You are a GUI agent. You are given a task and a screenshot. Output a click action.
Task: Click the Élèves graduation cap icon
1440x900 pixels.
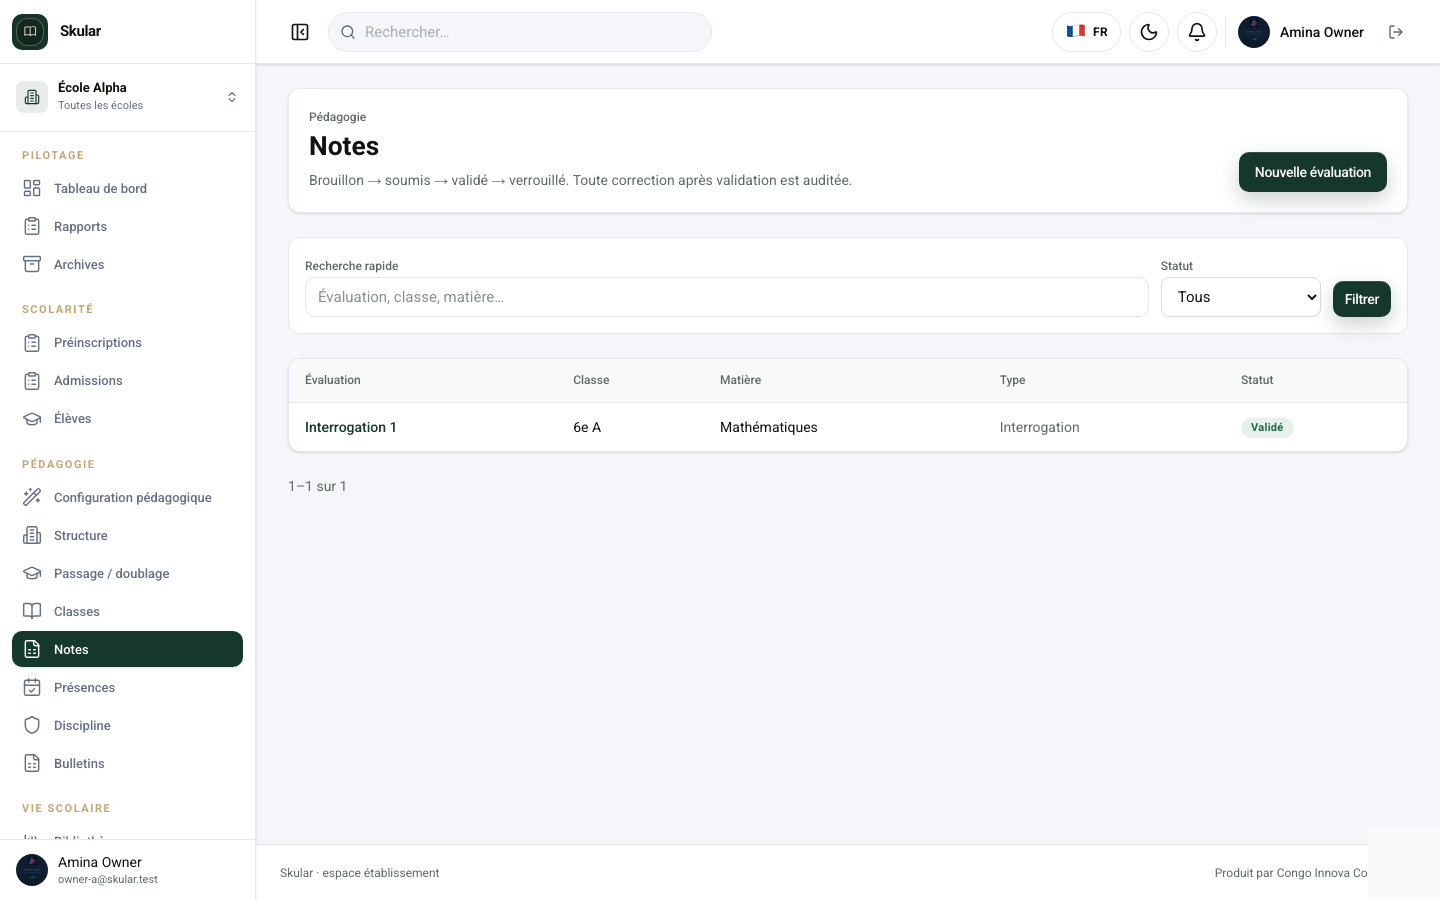[32, 418]
